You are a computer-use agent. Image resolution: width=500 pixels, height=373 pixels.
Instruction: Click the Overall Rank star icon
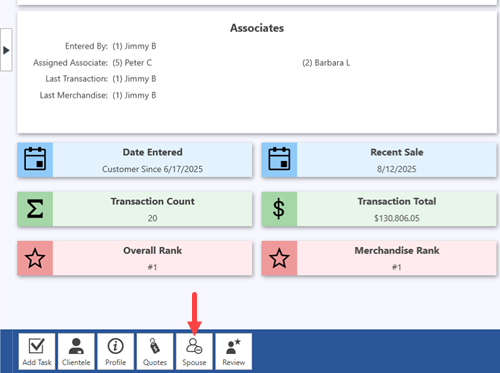35,258
